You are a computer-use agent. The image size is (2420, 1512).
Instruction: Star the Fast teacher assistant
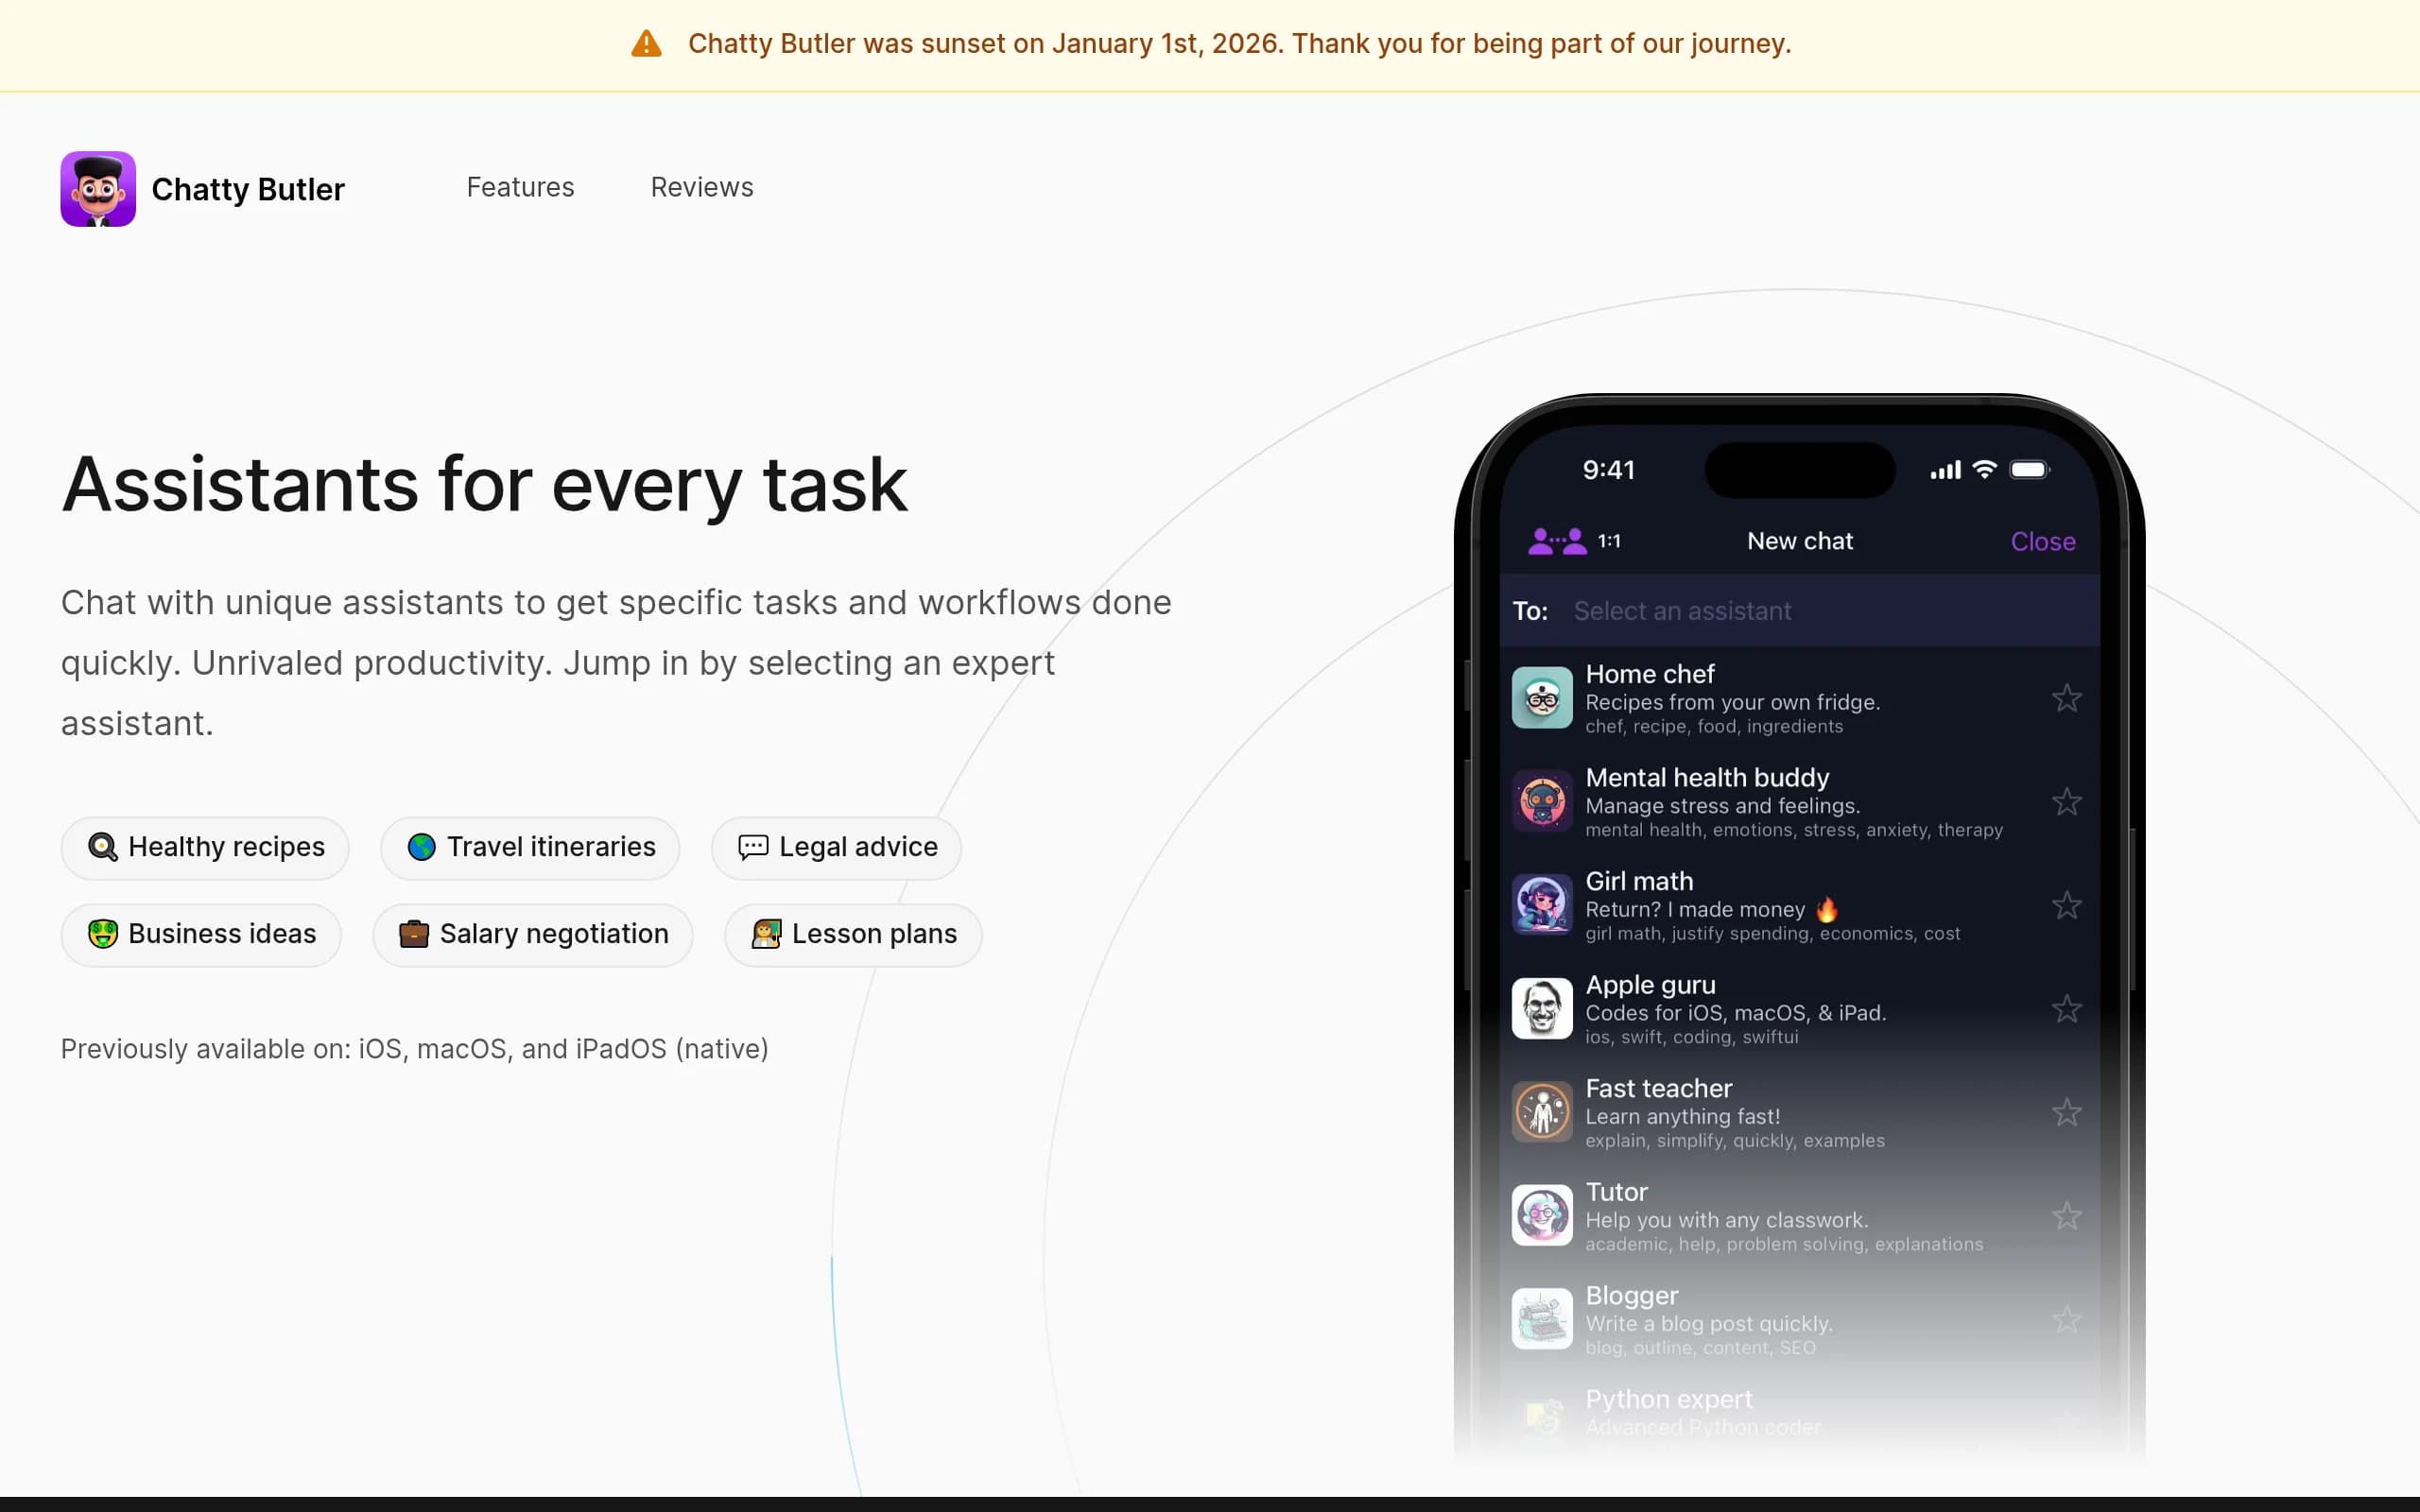[x=2066, y=1112]
